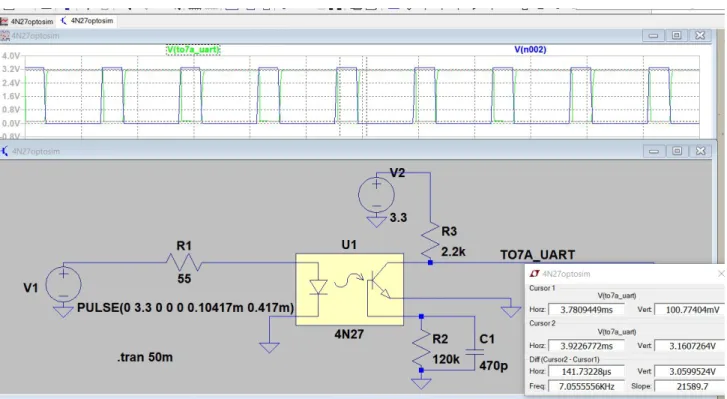Switch to the second 4N27optosim schematic tab
Screen dimensions: 727x399
[x=87, y=21]
